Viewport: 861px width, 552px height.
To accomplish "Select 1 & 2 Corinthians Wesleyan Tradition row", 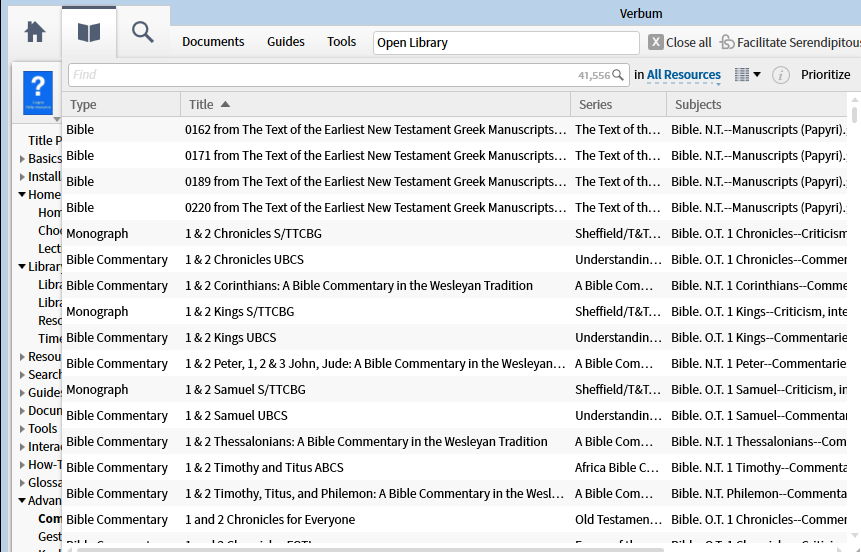I will pyautogui.click(x=455, y=286).
